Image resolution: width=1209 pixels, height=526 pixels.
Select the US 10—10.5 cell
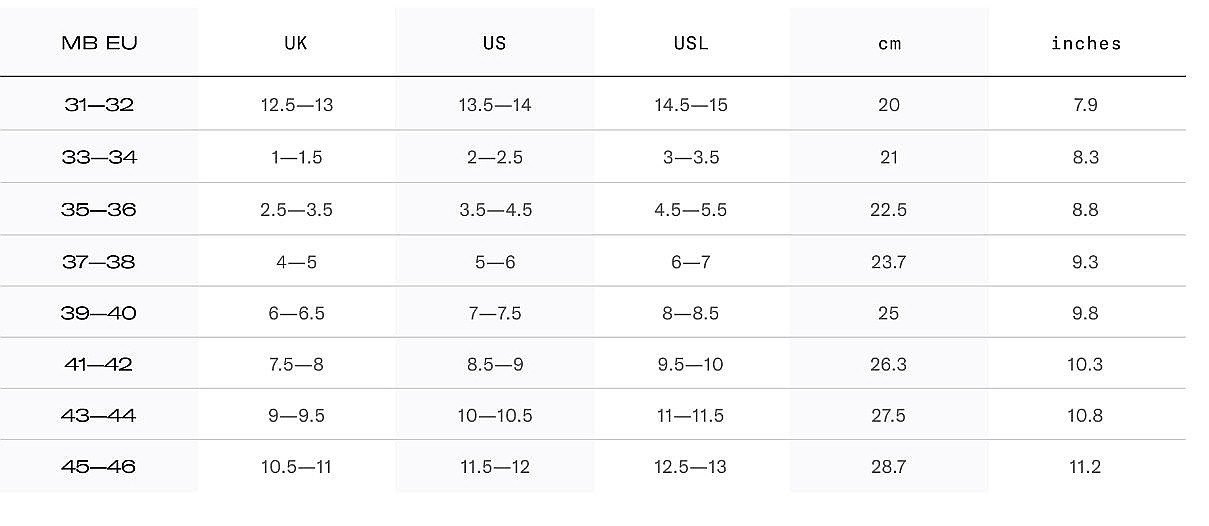tap(494, 415)
